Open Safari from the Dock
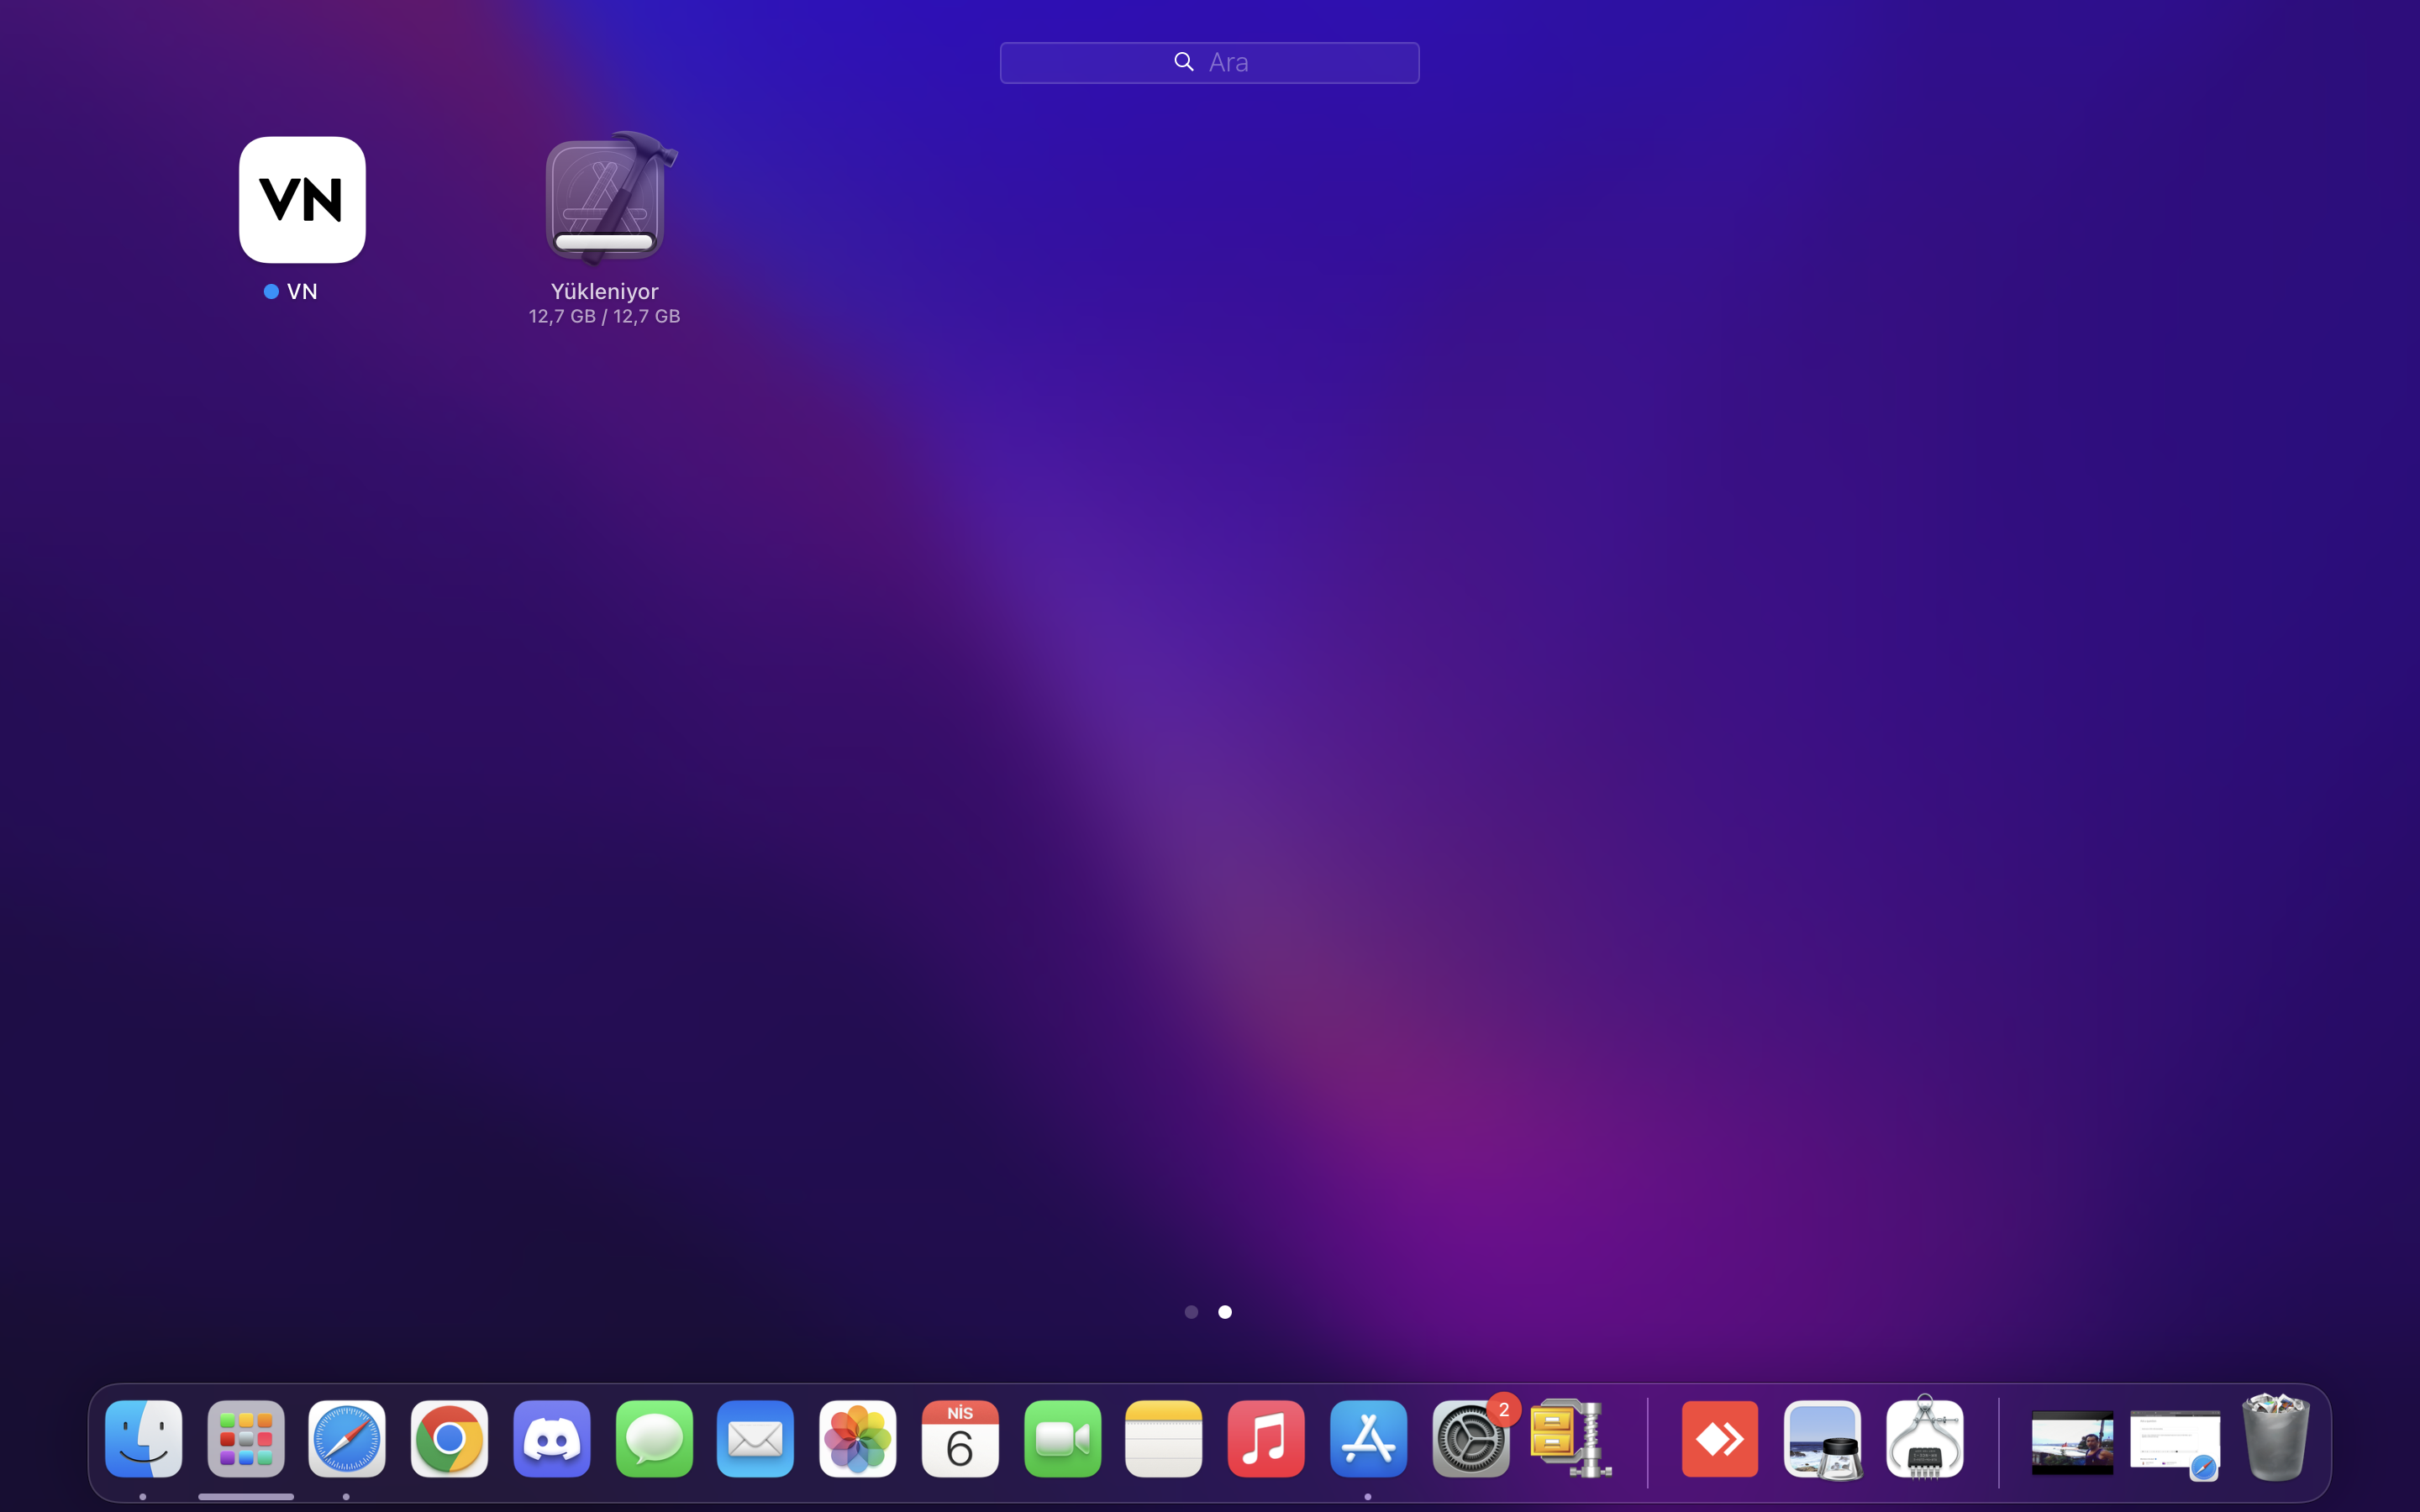 click(x=347, y=1439)
